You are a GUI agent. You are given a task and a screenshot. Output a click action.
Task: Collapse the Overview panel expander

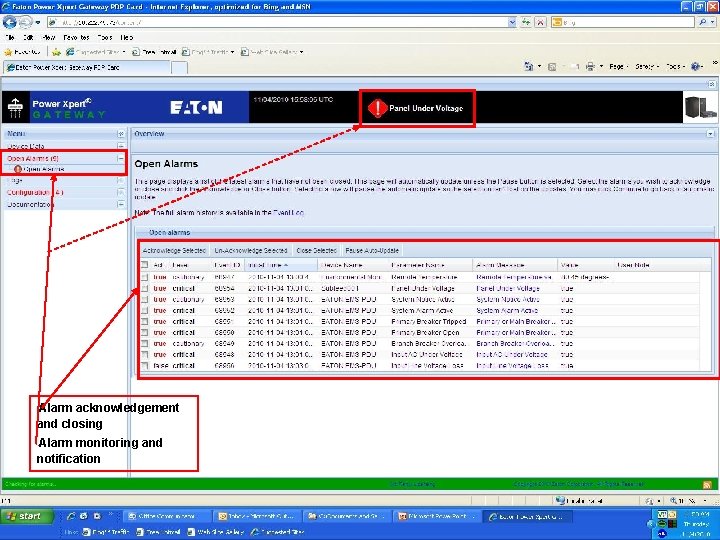click(x=710, y=134)
